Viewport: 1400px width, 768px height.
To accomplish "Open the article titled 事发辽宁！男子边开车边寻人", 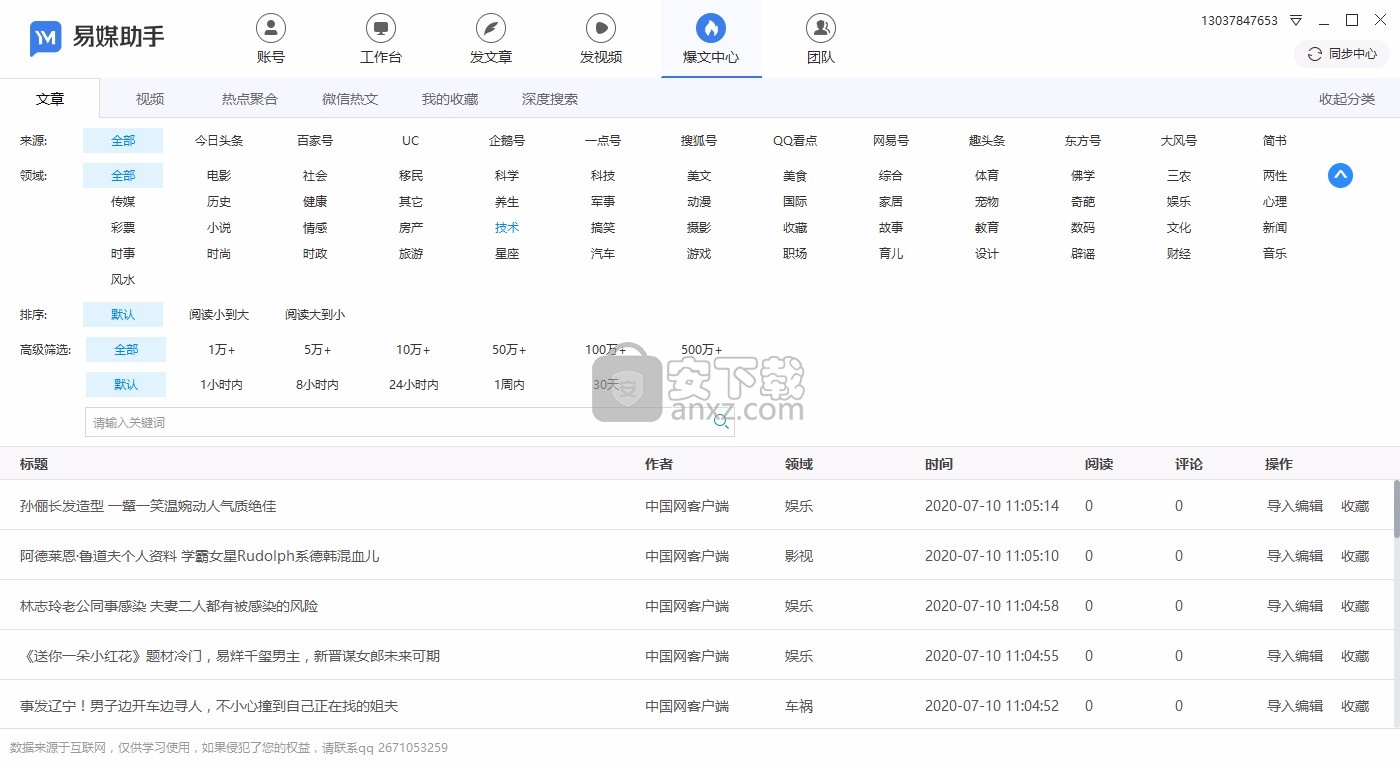I will [x=209, y=706].
